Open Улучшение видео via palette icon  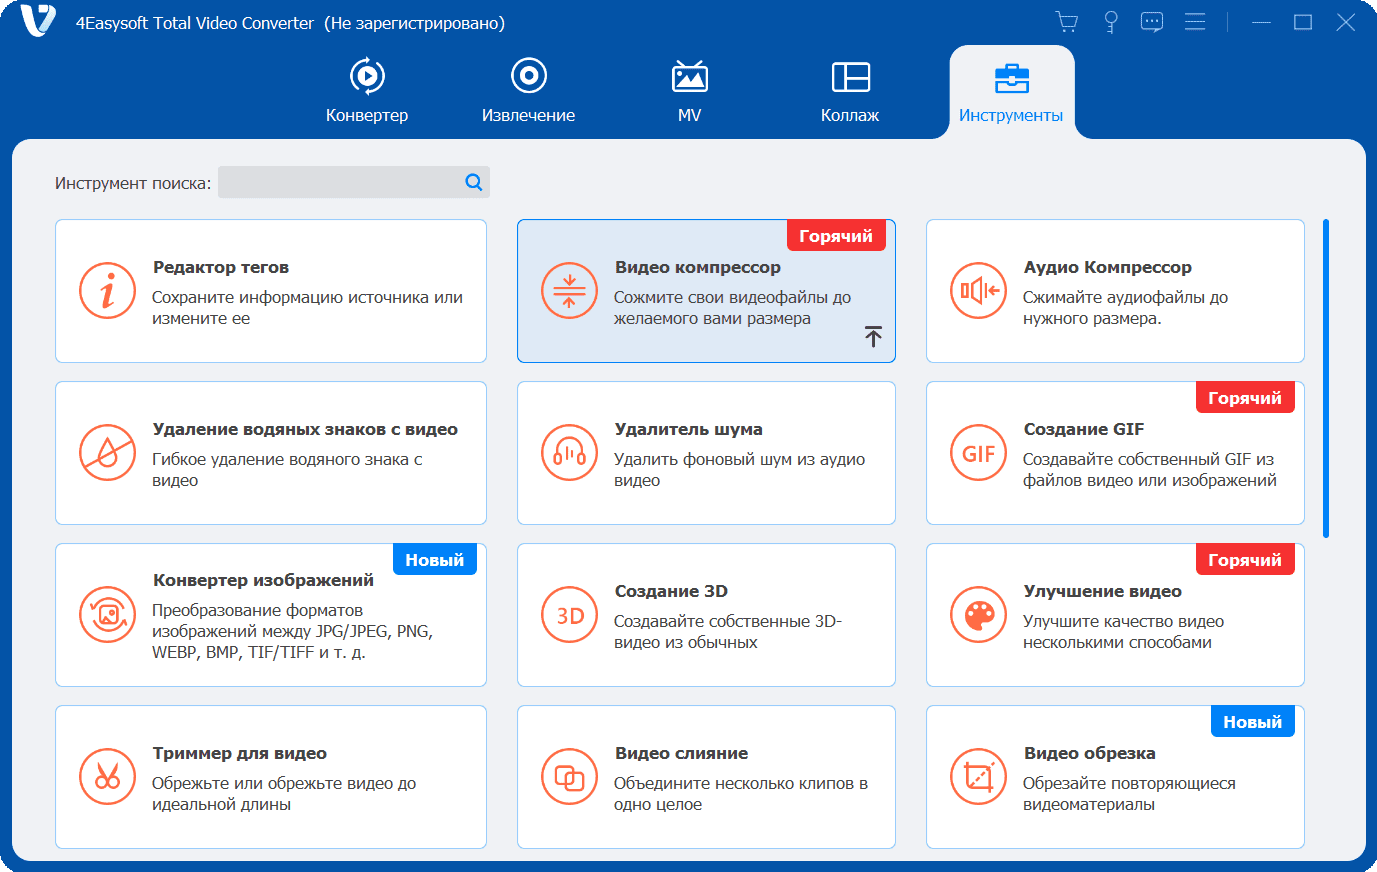[x=978, y=615]
